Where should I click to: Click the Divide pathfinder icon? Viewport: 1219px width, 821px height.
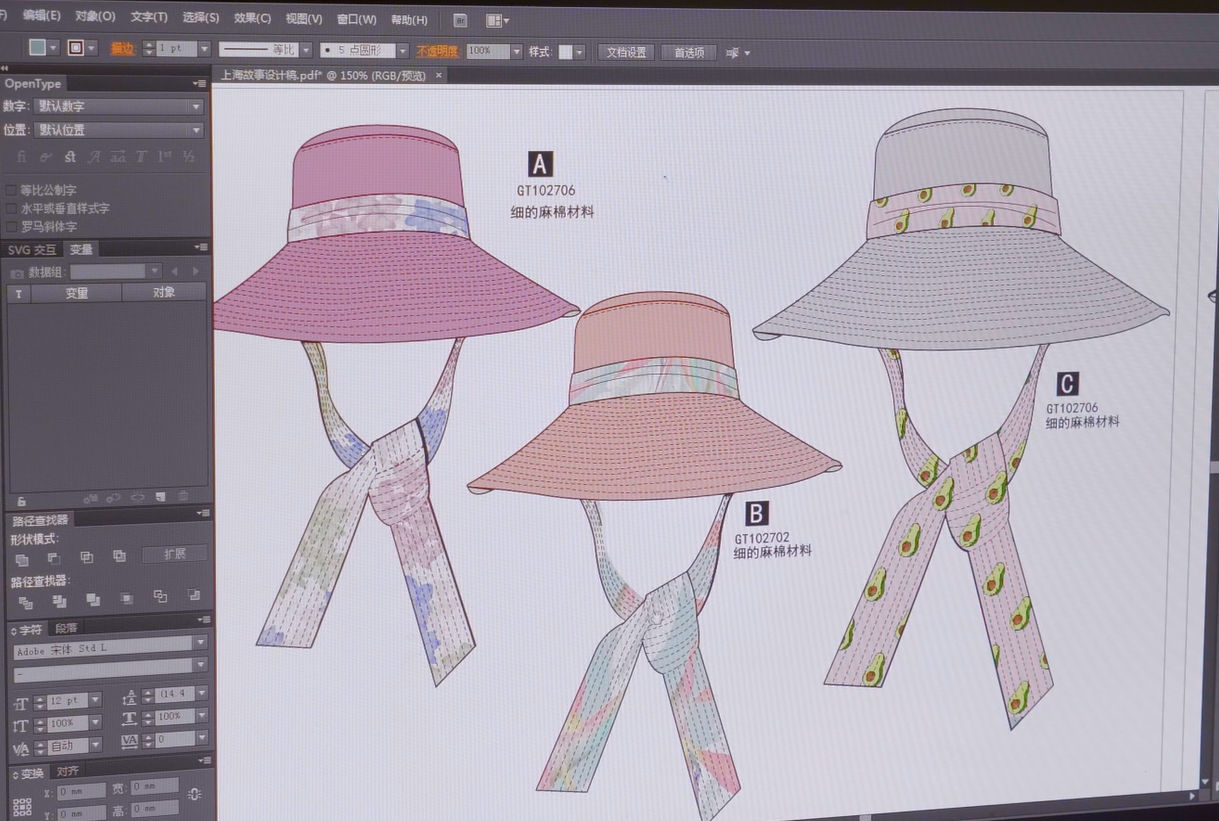coord(25,601)
